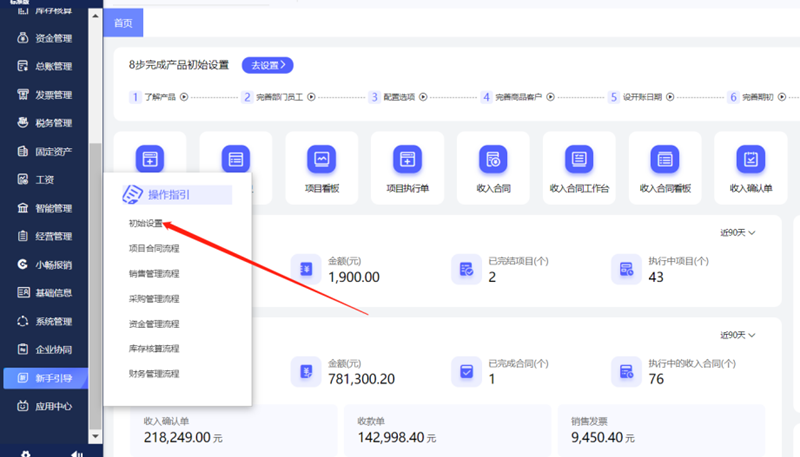
Task: Switch to the 首页 tab
Action: pyautogui.click(x=123, y=22)
